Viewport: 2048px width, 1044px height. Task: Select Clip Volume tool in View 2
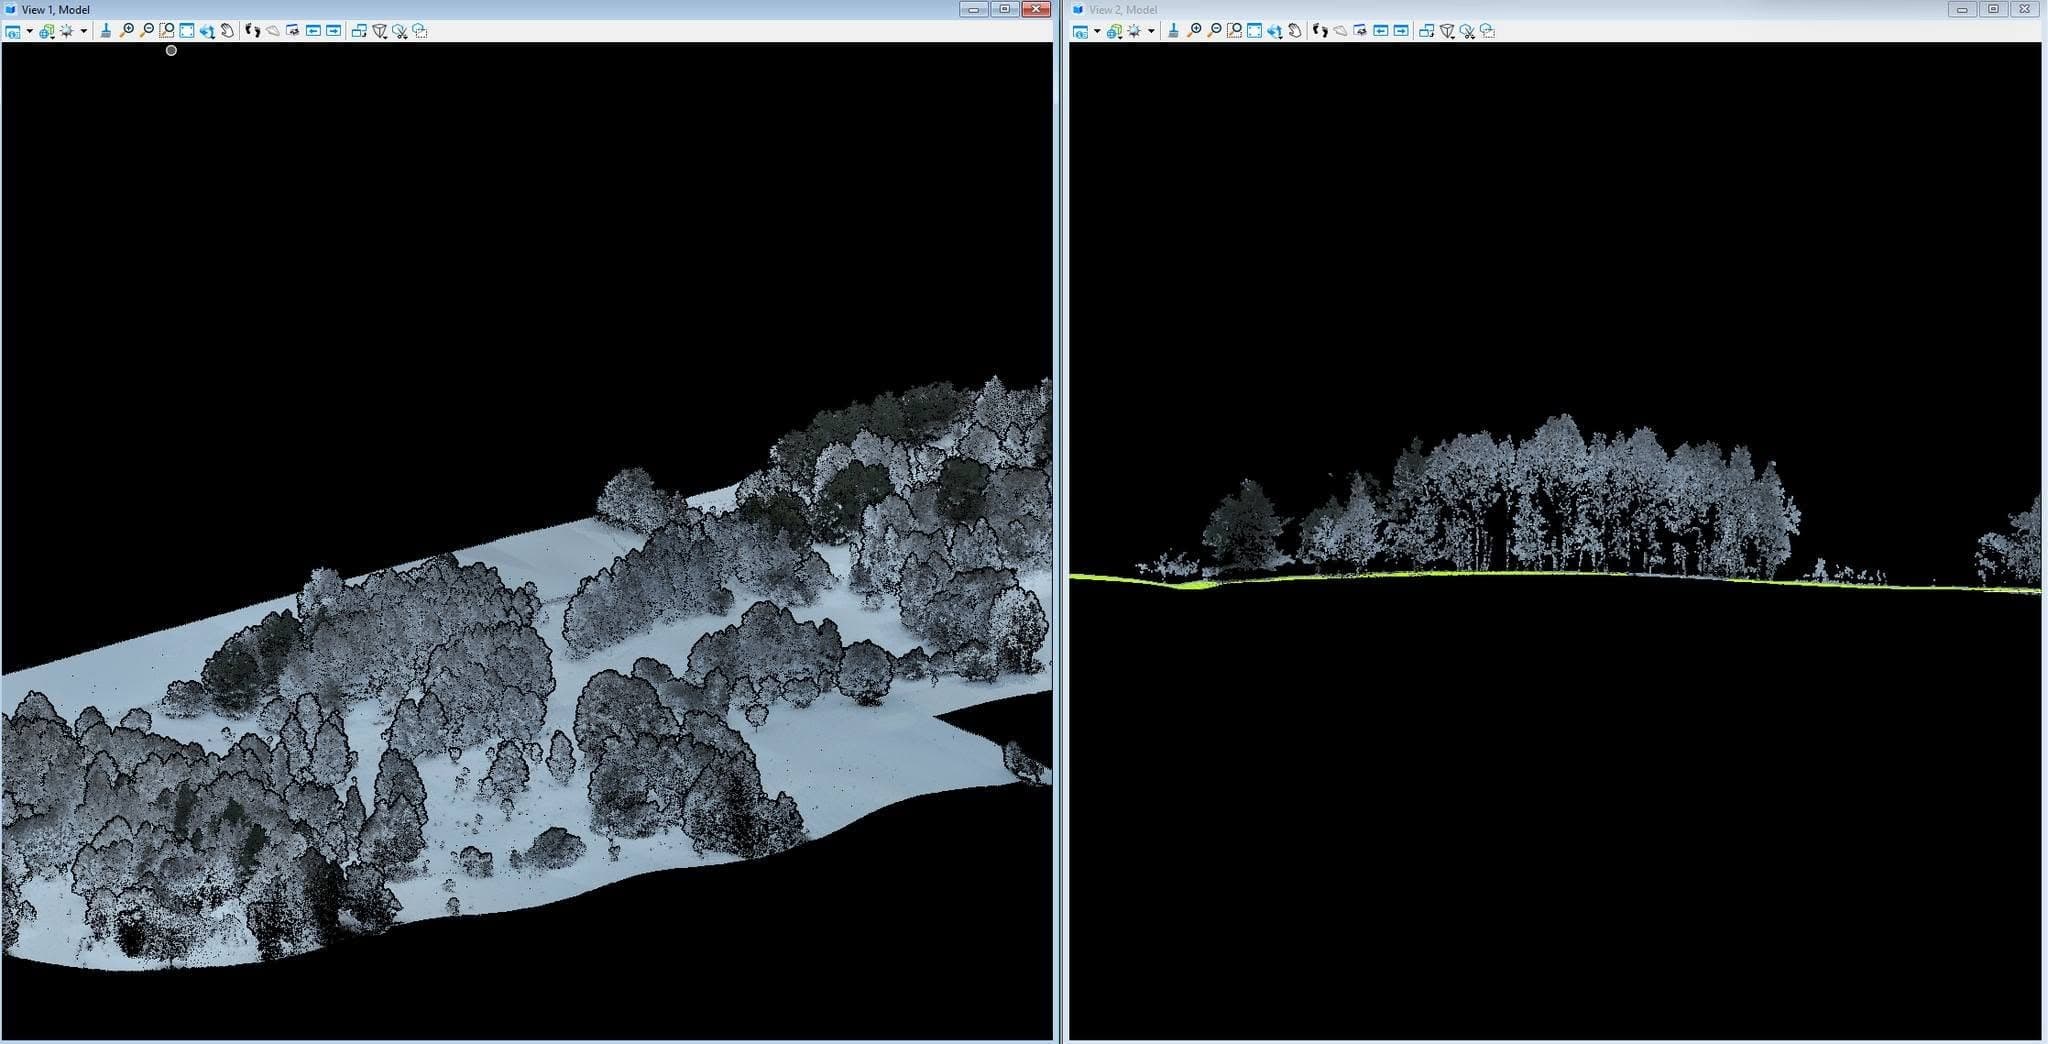pos(1447,31)
